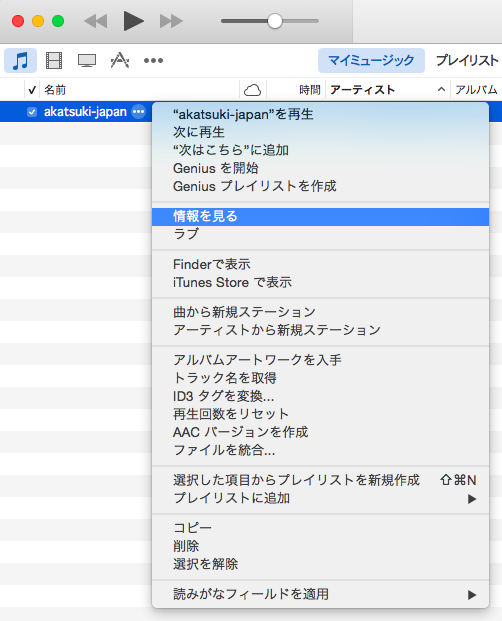Open the TV Shows library icon
Screen dimensions: 502x621
pyautogui.click(x=87, y=61)
